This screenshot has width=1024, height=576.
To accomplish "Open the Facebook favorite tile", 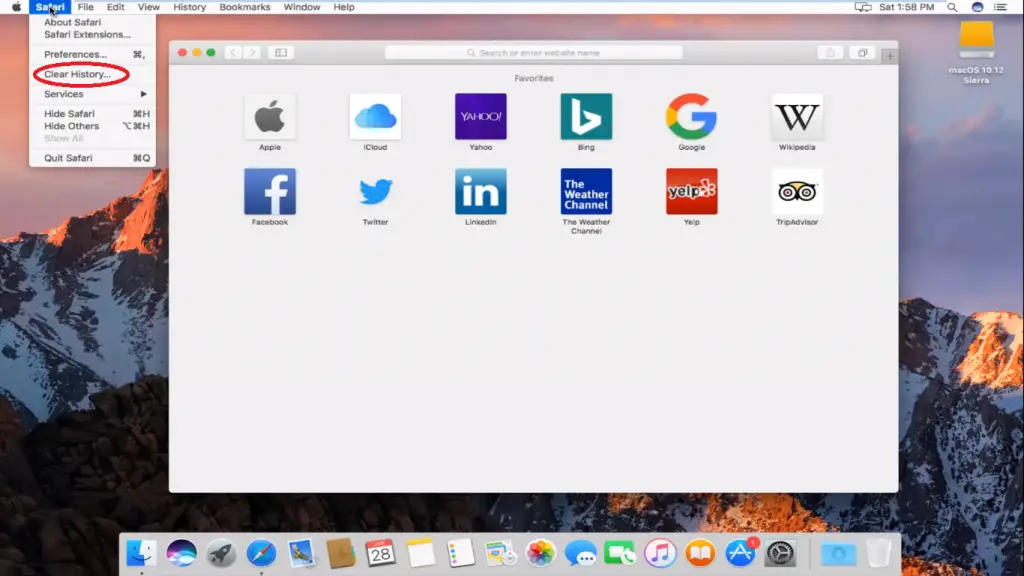I will (x=270, y=191).
